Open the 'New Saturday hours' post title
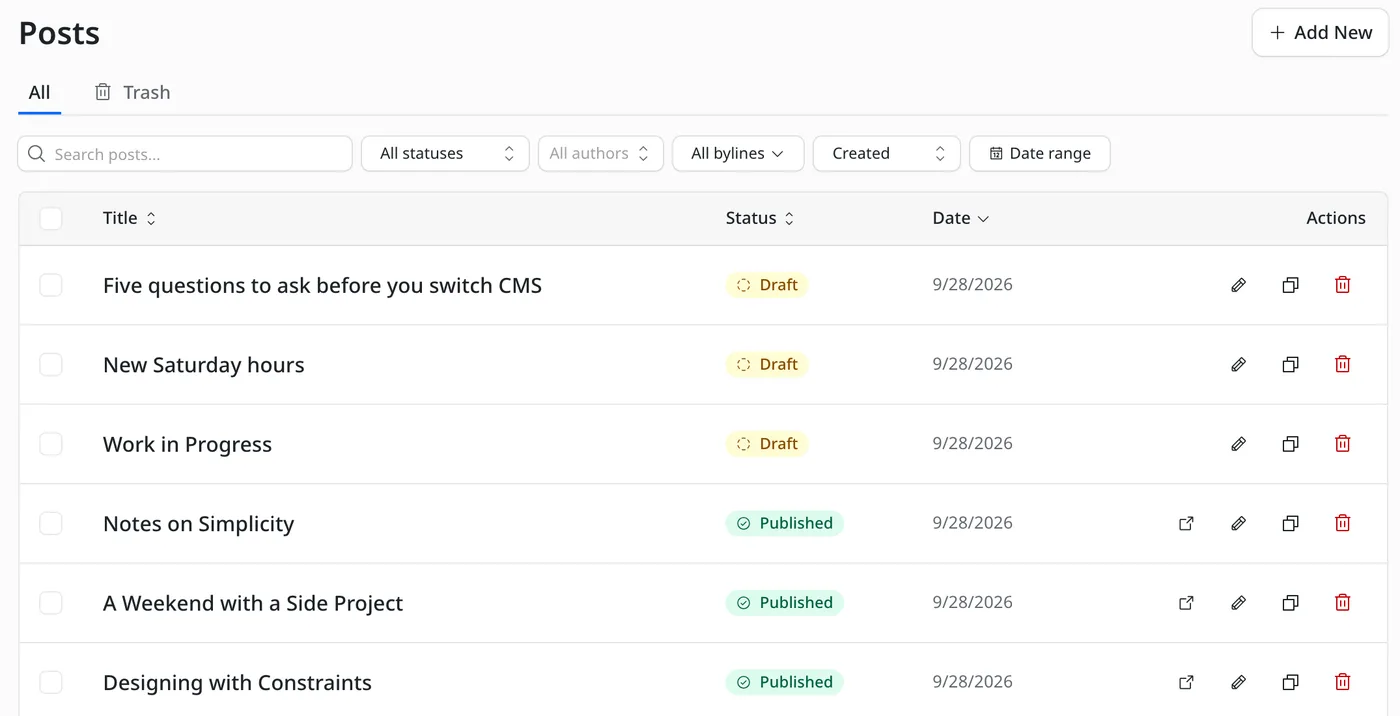The image size is (1400, 716). click(204, 365)
